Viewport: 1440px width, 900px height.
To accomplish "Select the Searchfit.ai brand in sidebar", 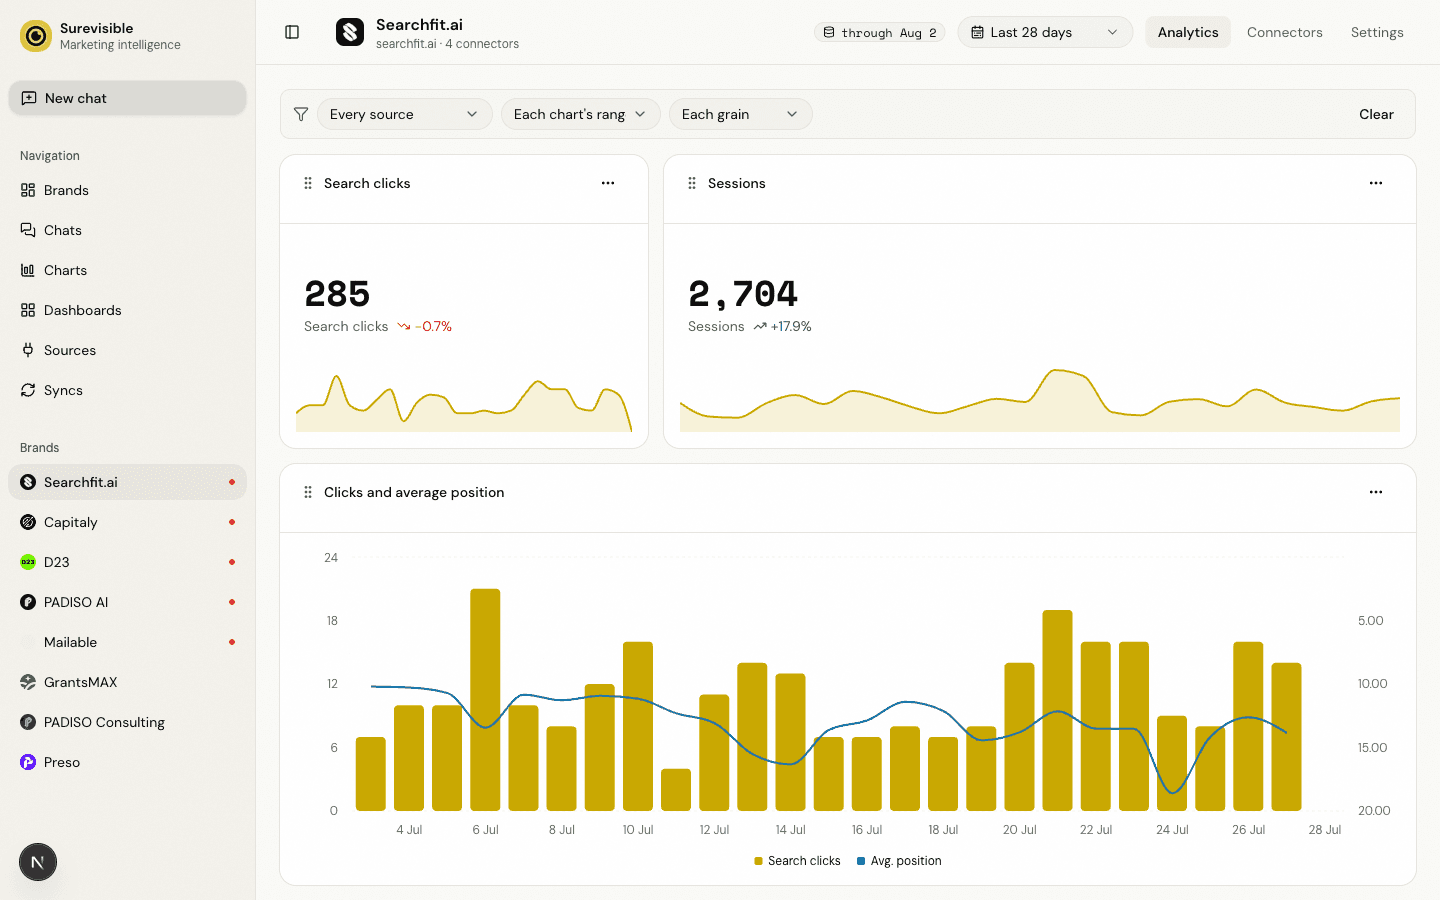I will pyautogui.click(x=127, y=482).
